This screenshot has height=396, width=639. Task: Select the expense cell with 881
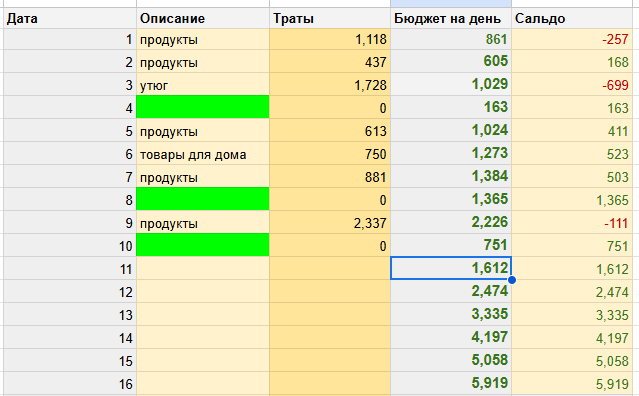tap(330, 177)
